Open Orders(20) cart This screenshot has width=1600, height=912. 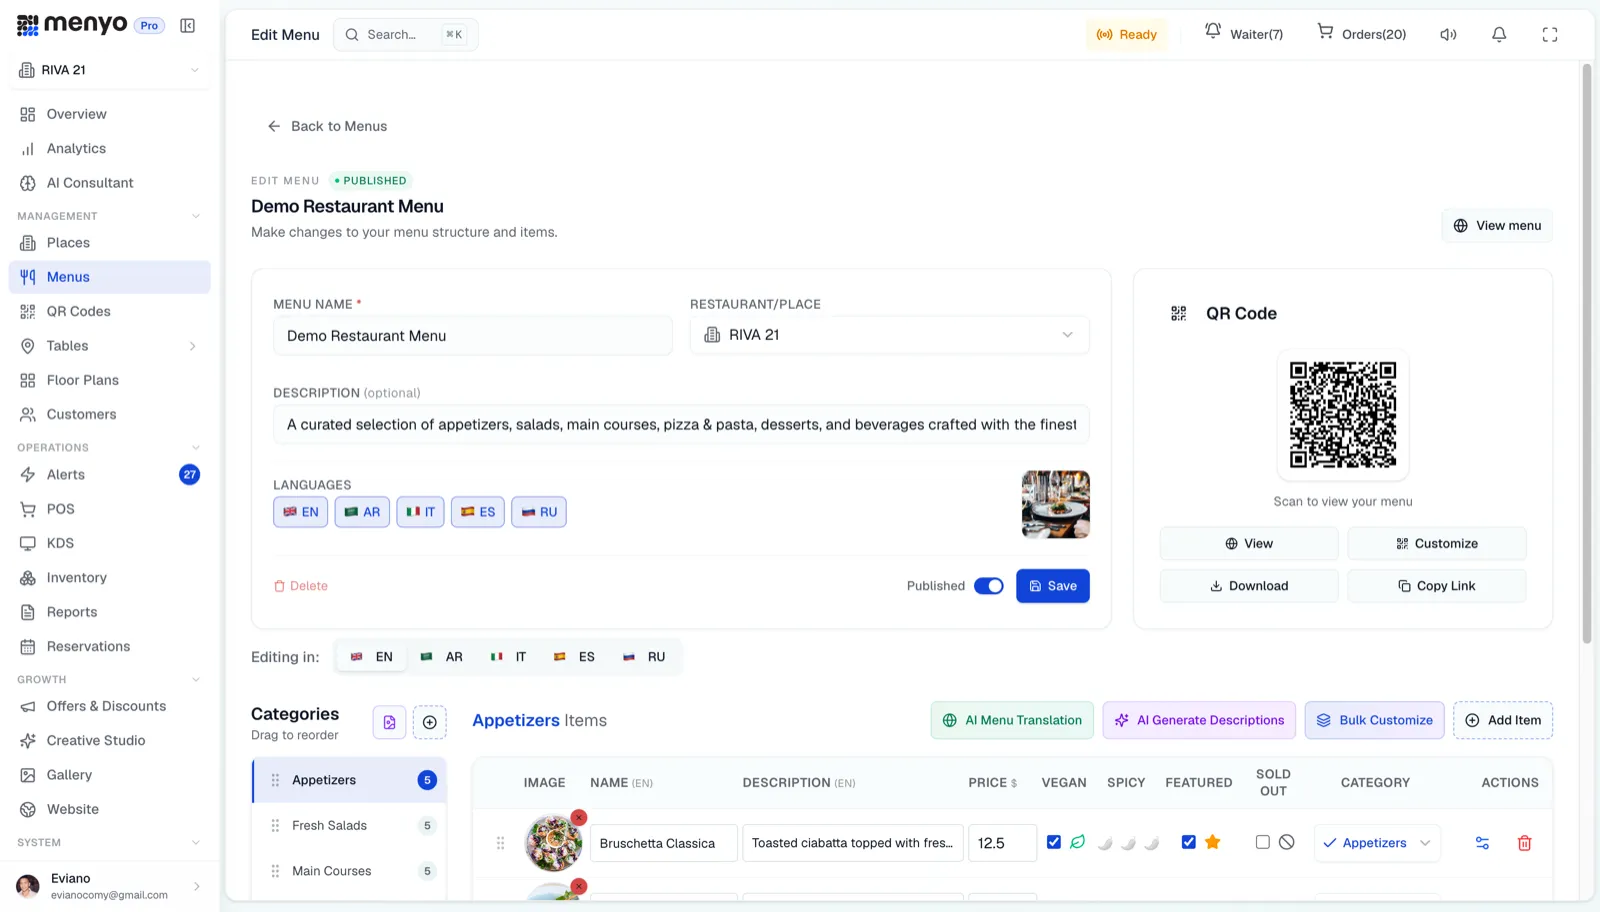(x=1361, y=34)
